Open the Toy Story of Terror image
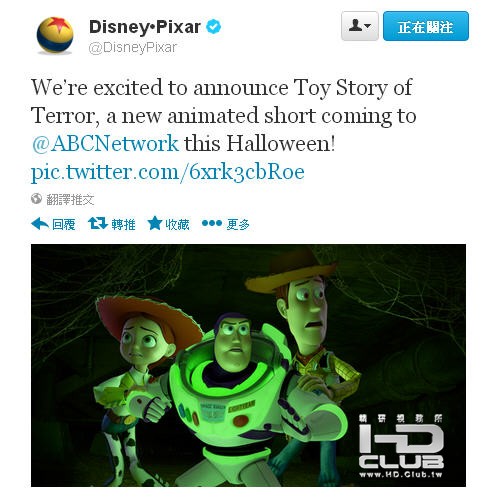 coord(248,365)
